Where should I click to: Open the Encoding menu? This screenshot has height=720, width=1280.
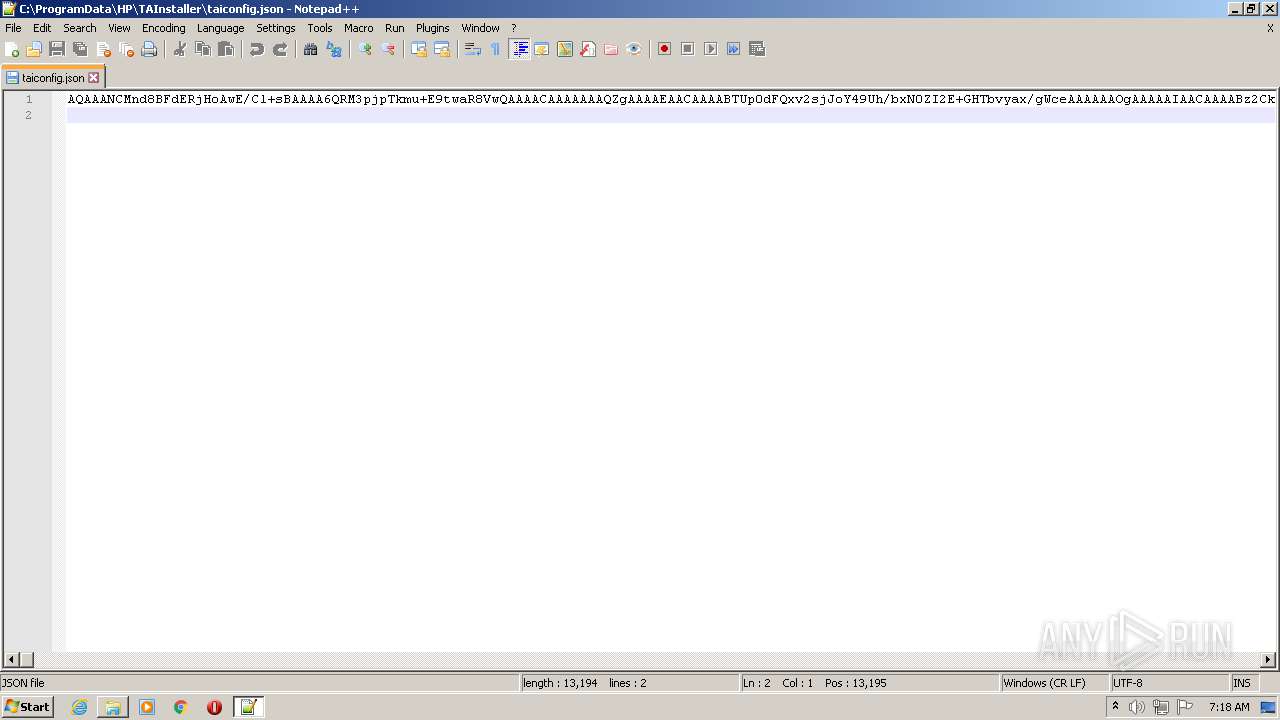pos(164,28)
